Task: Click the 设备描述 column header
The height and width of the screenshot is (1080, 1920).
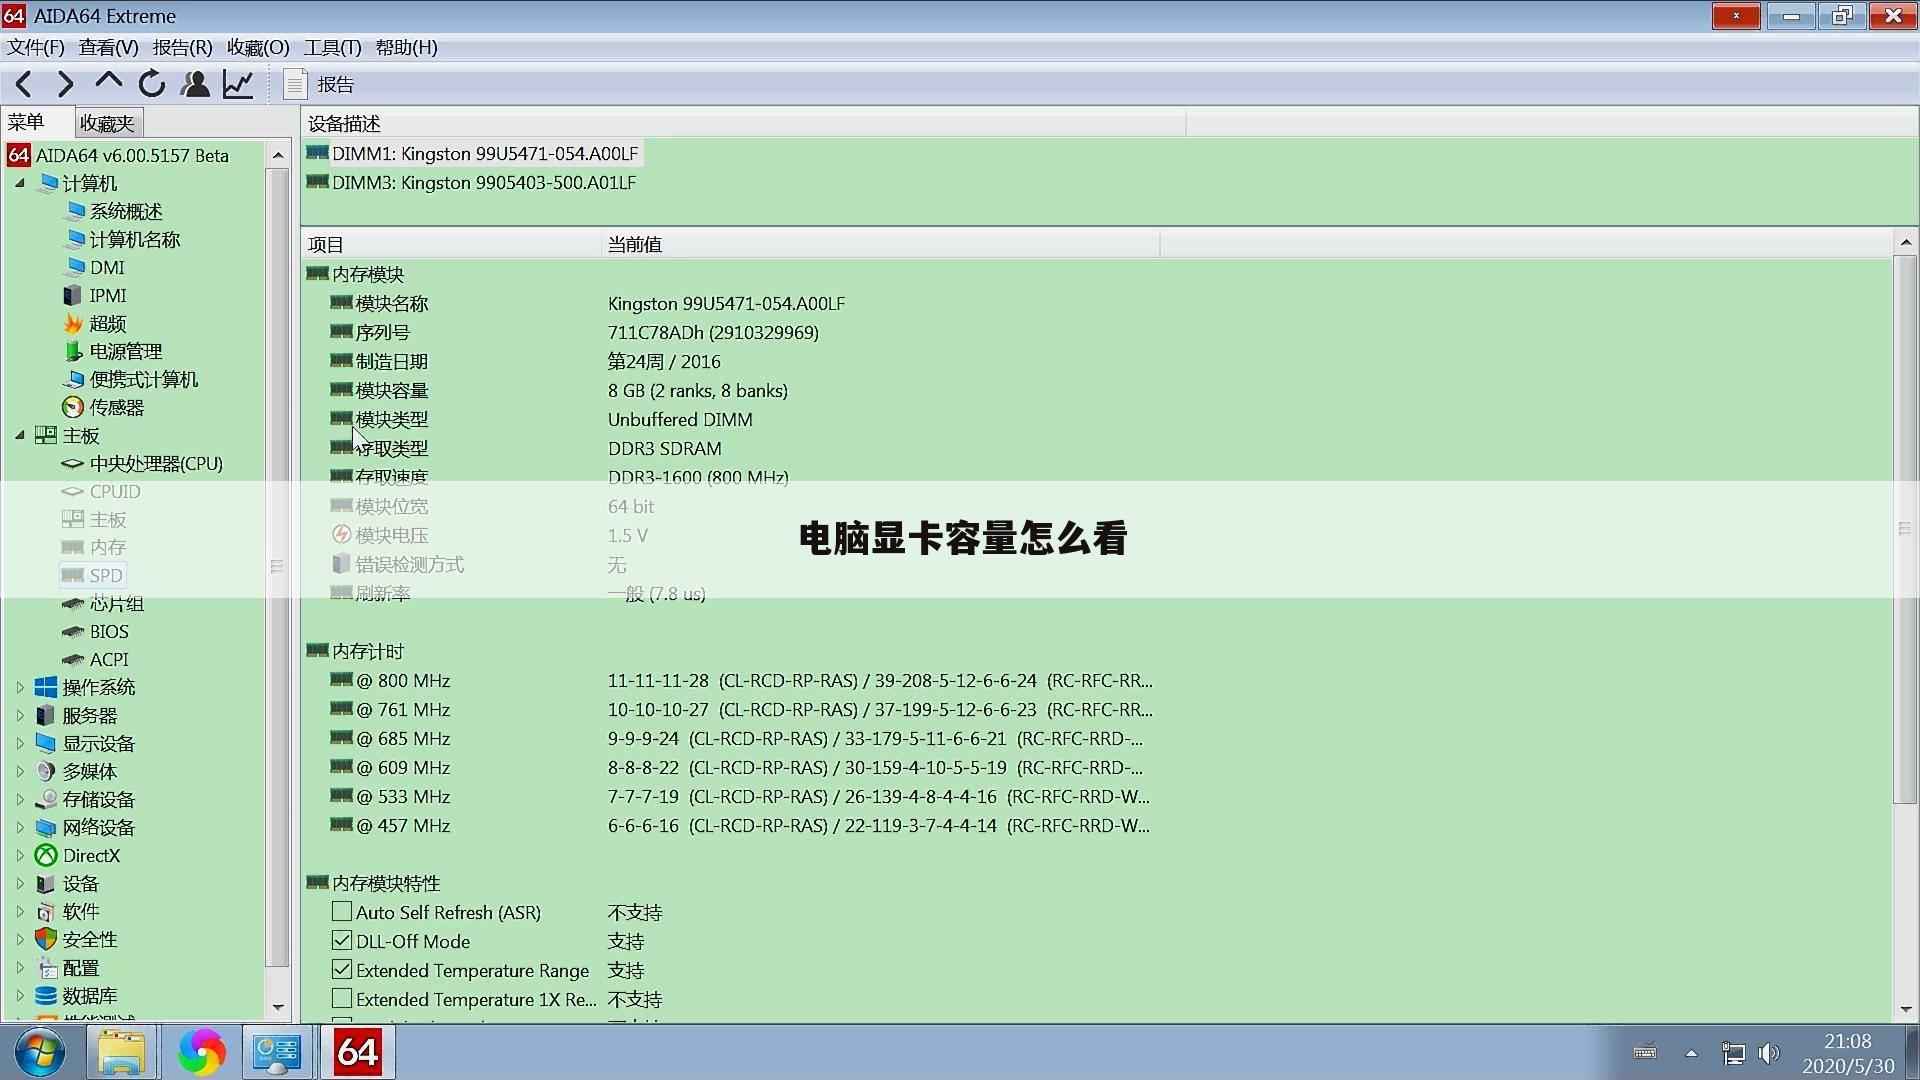Action: (743, 123)
